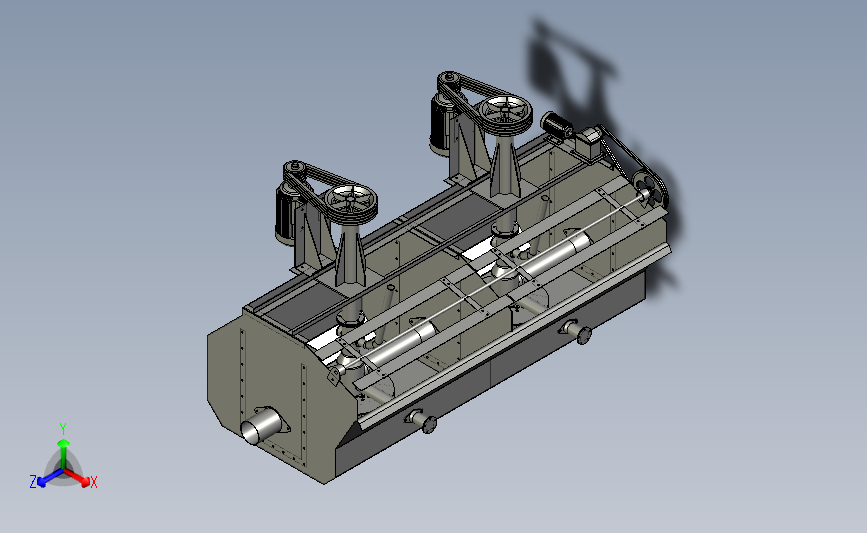The image size is (867, 533).
Task: Select the inlet pipe on the front end plate
Action: coord(261,424)
